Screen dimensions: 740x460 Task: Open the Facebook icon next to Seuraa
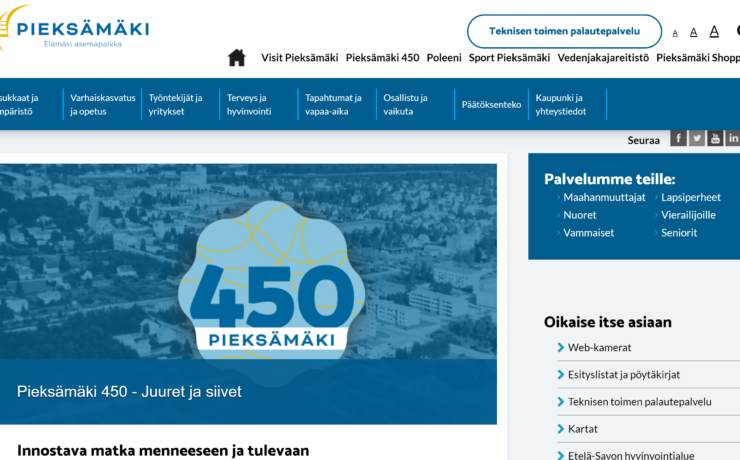678,138
